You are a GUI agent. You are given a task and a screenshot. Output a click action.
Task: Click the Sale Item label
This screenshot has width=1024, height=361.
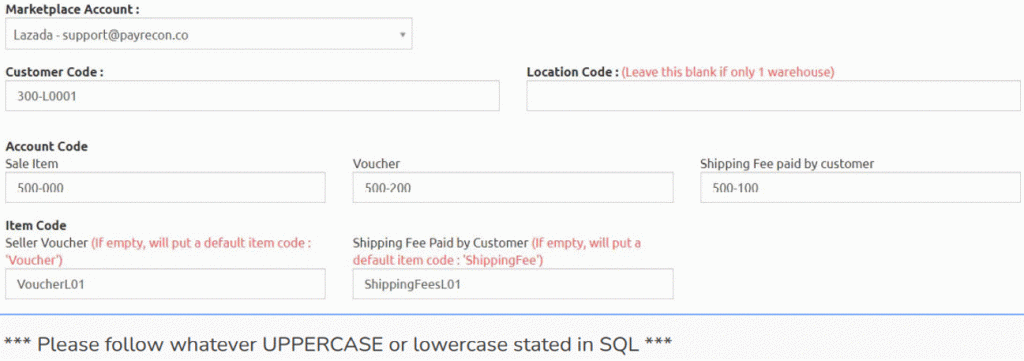click(x=30, y=163)
